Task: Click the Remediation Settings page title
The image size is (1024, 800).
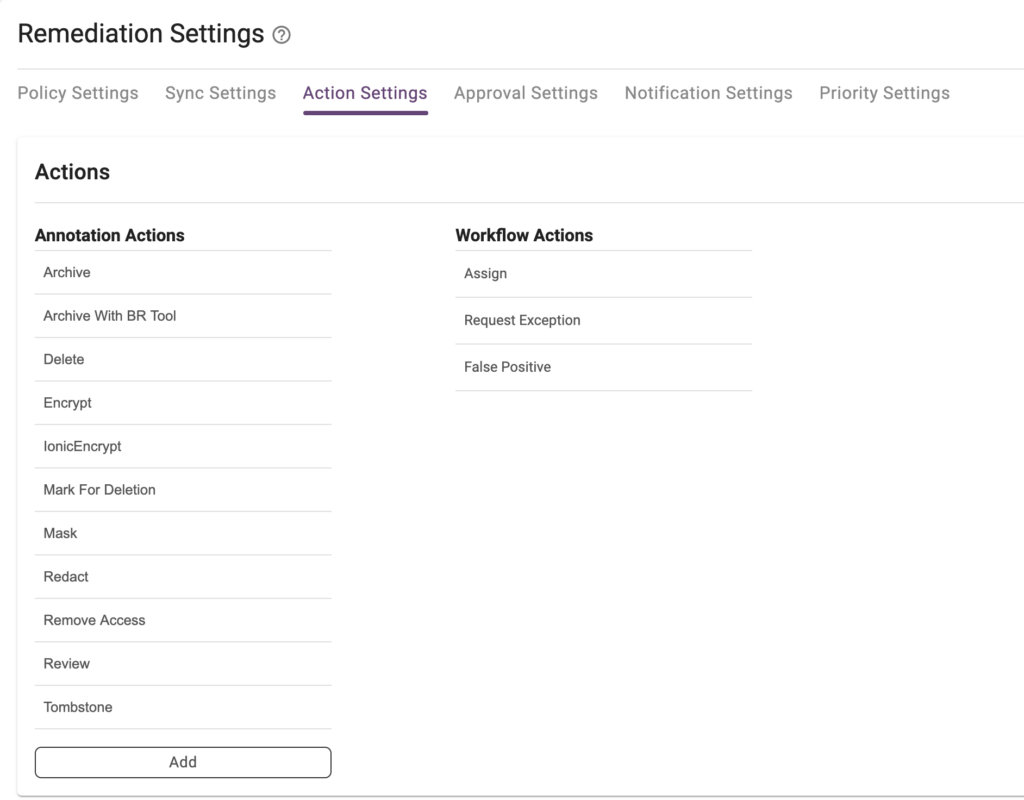Action: pyautogui.click(x=141, y=34)
